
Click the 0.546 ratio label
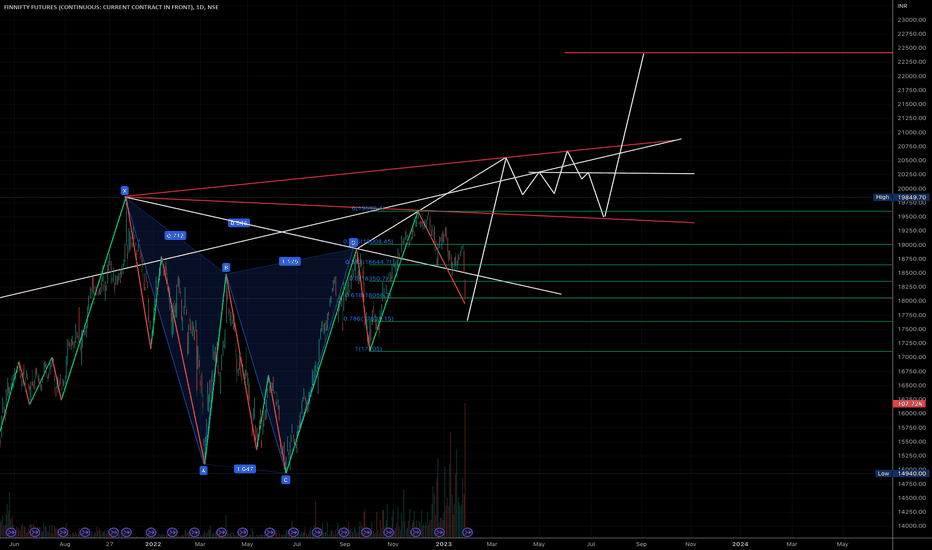(239, 223)
